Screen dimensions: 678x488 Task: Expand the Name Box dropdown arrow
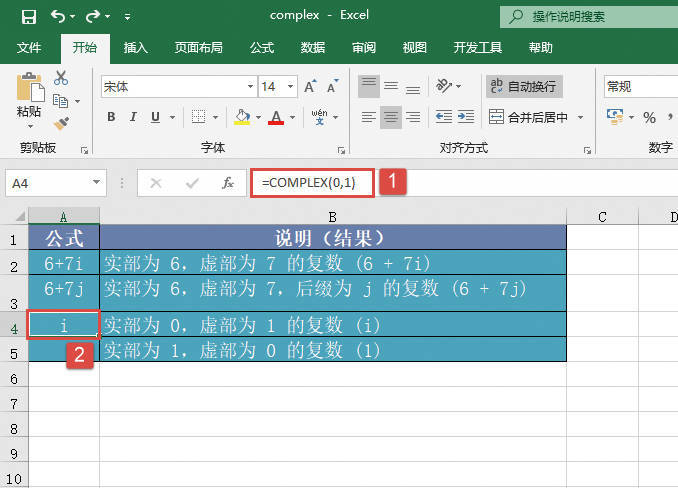coord(97,183)
